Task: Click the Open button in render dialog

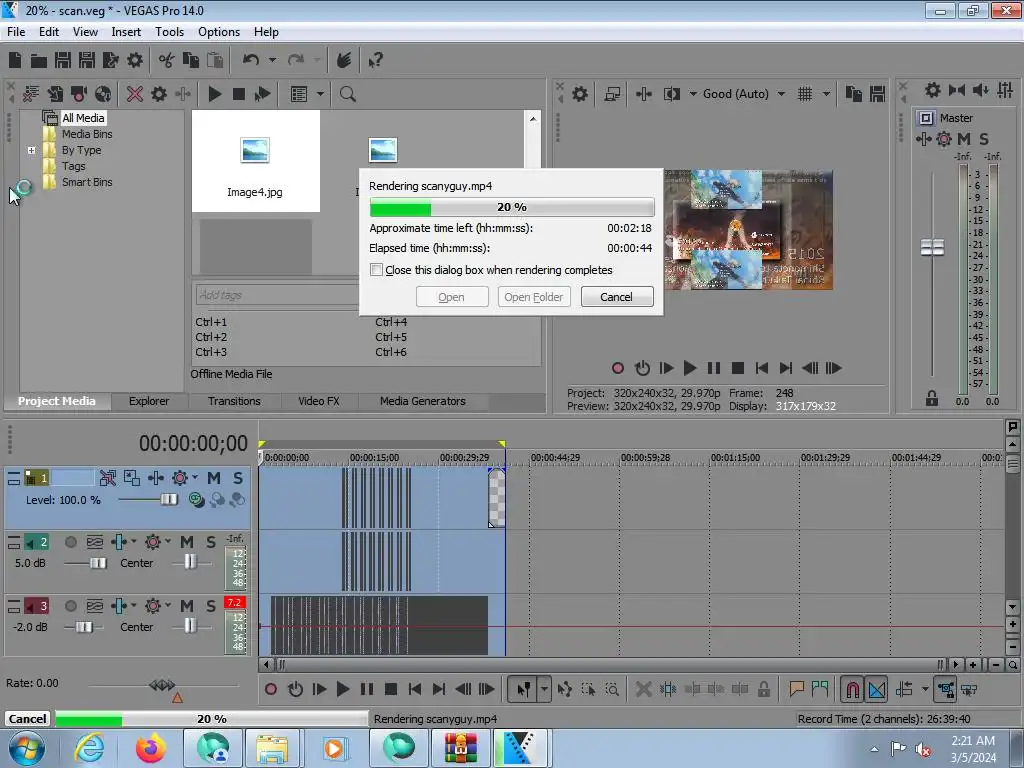Action: coord(451,297)
